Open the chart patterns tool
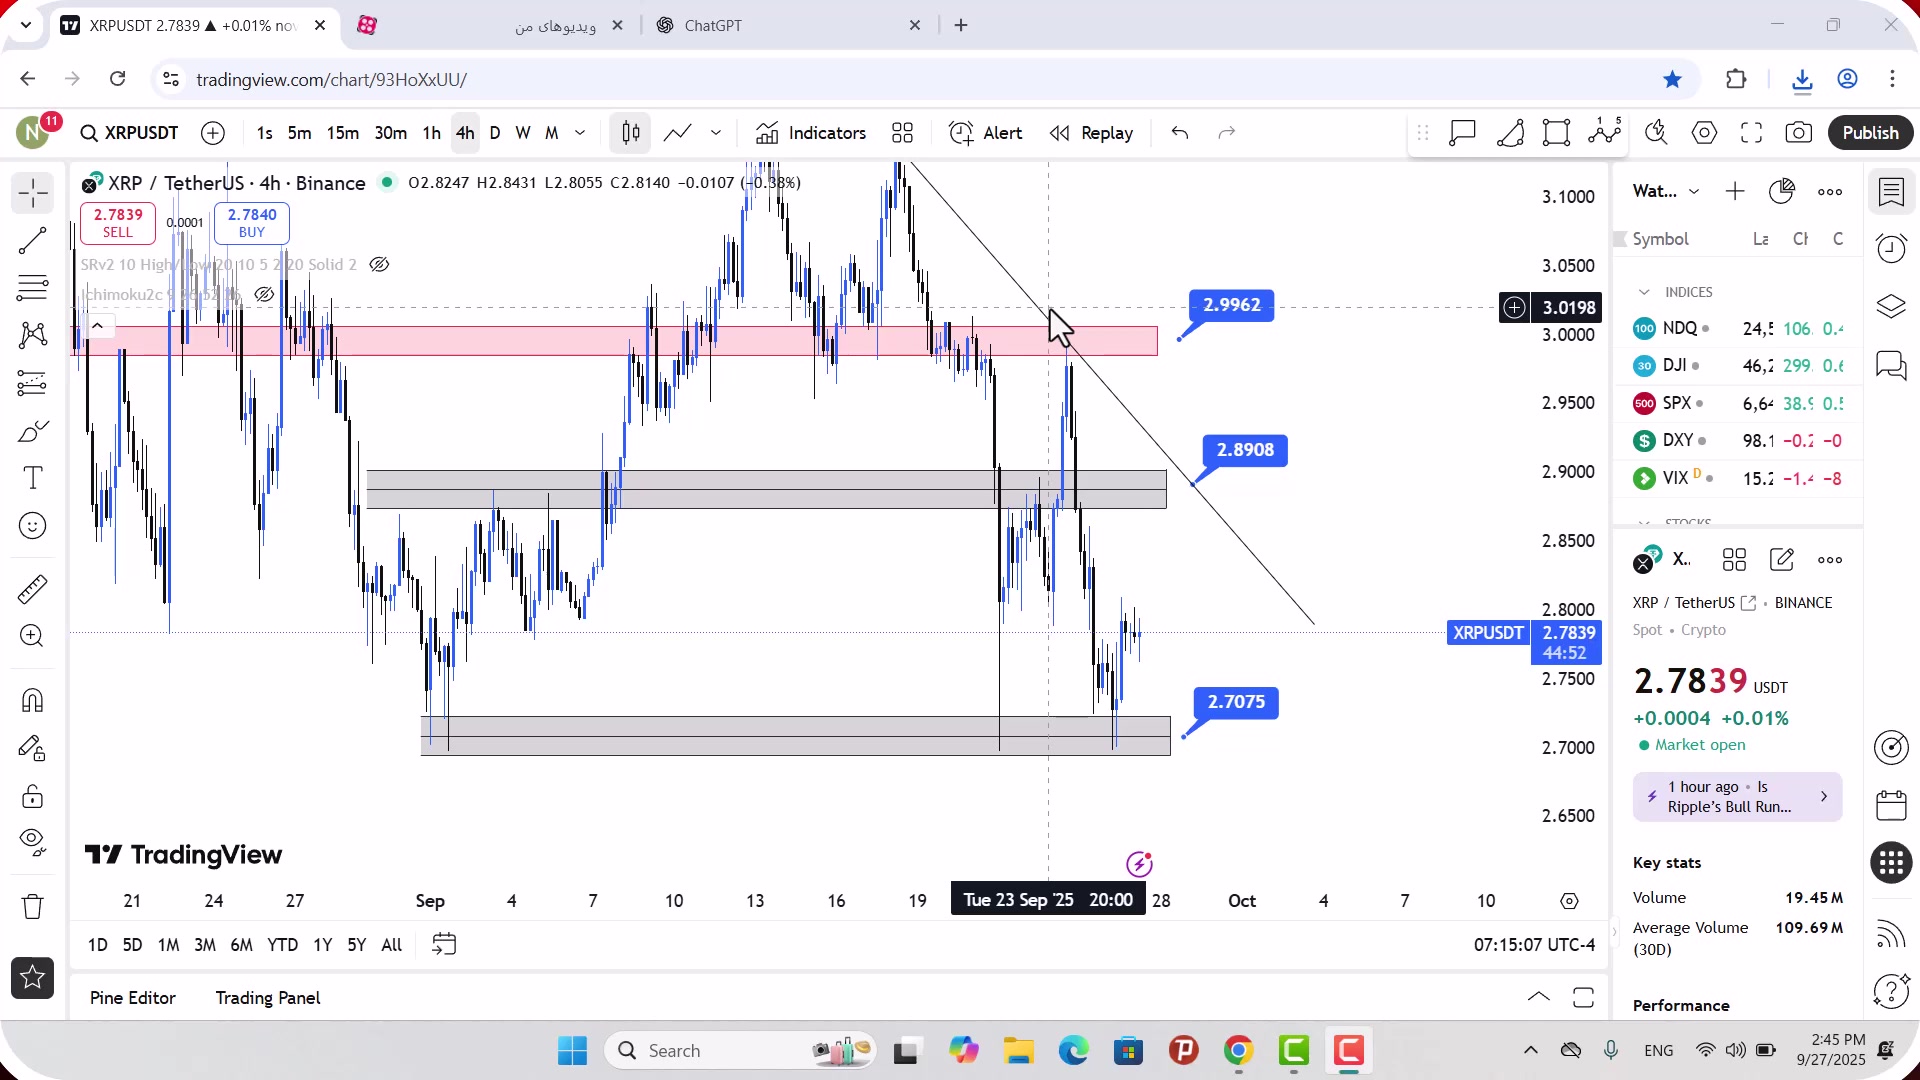Viewport: 1920px width, 1080px height. pyautogui.click(x=33, y=335)
